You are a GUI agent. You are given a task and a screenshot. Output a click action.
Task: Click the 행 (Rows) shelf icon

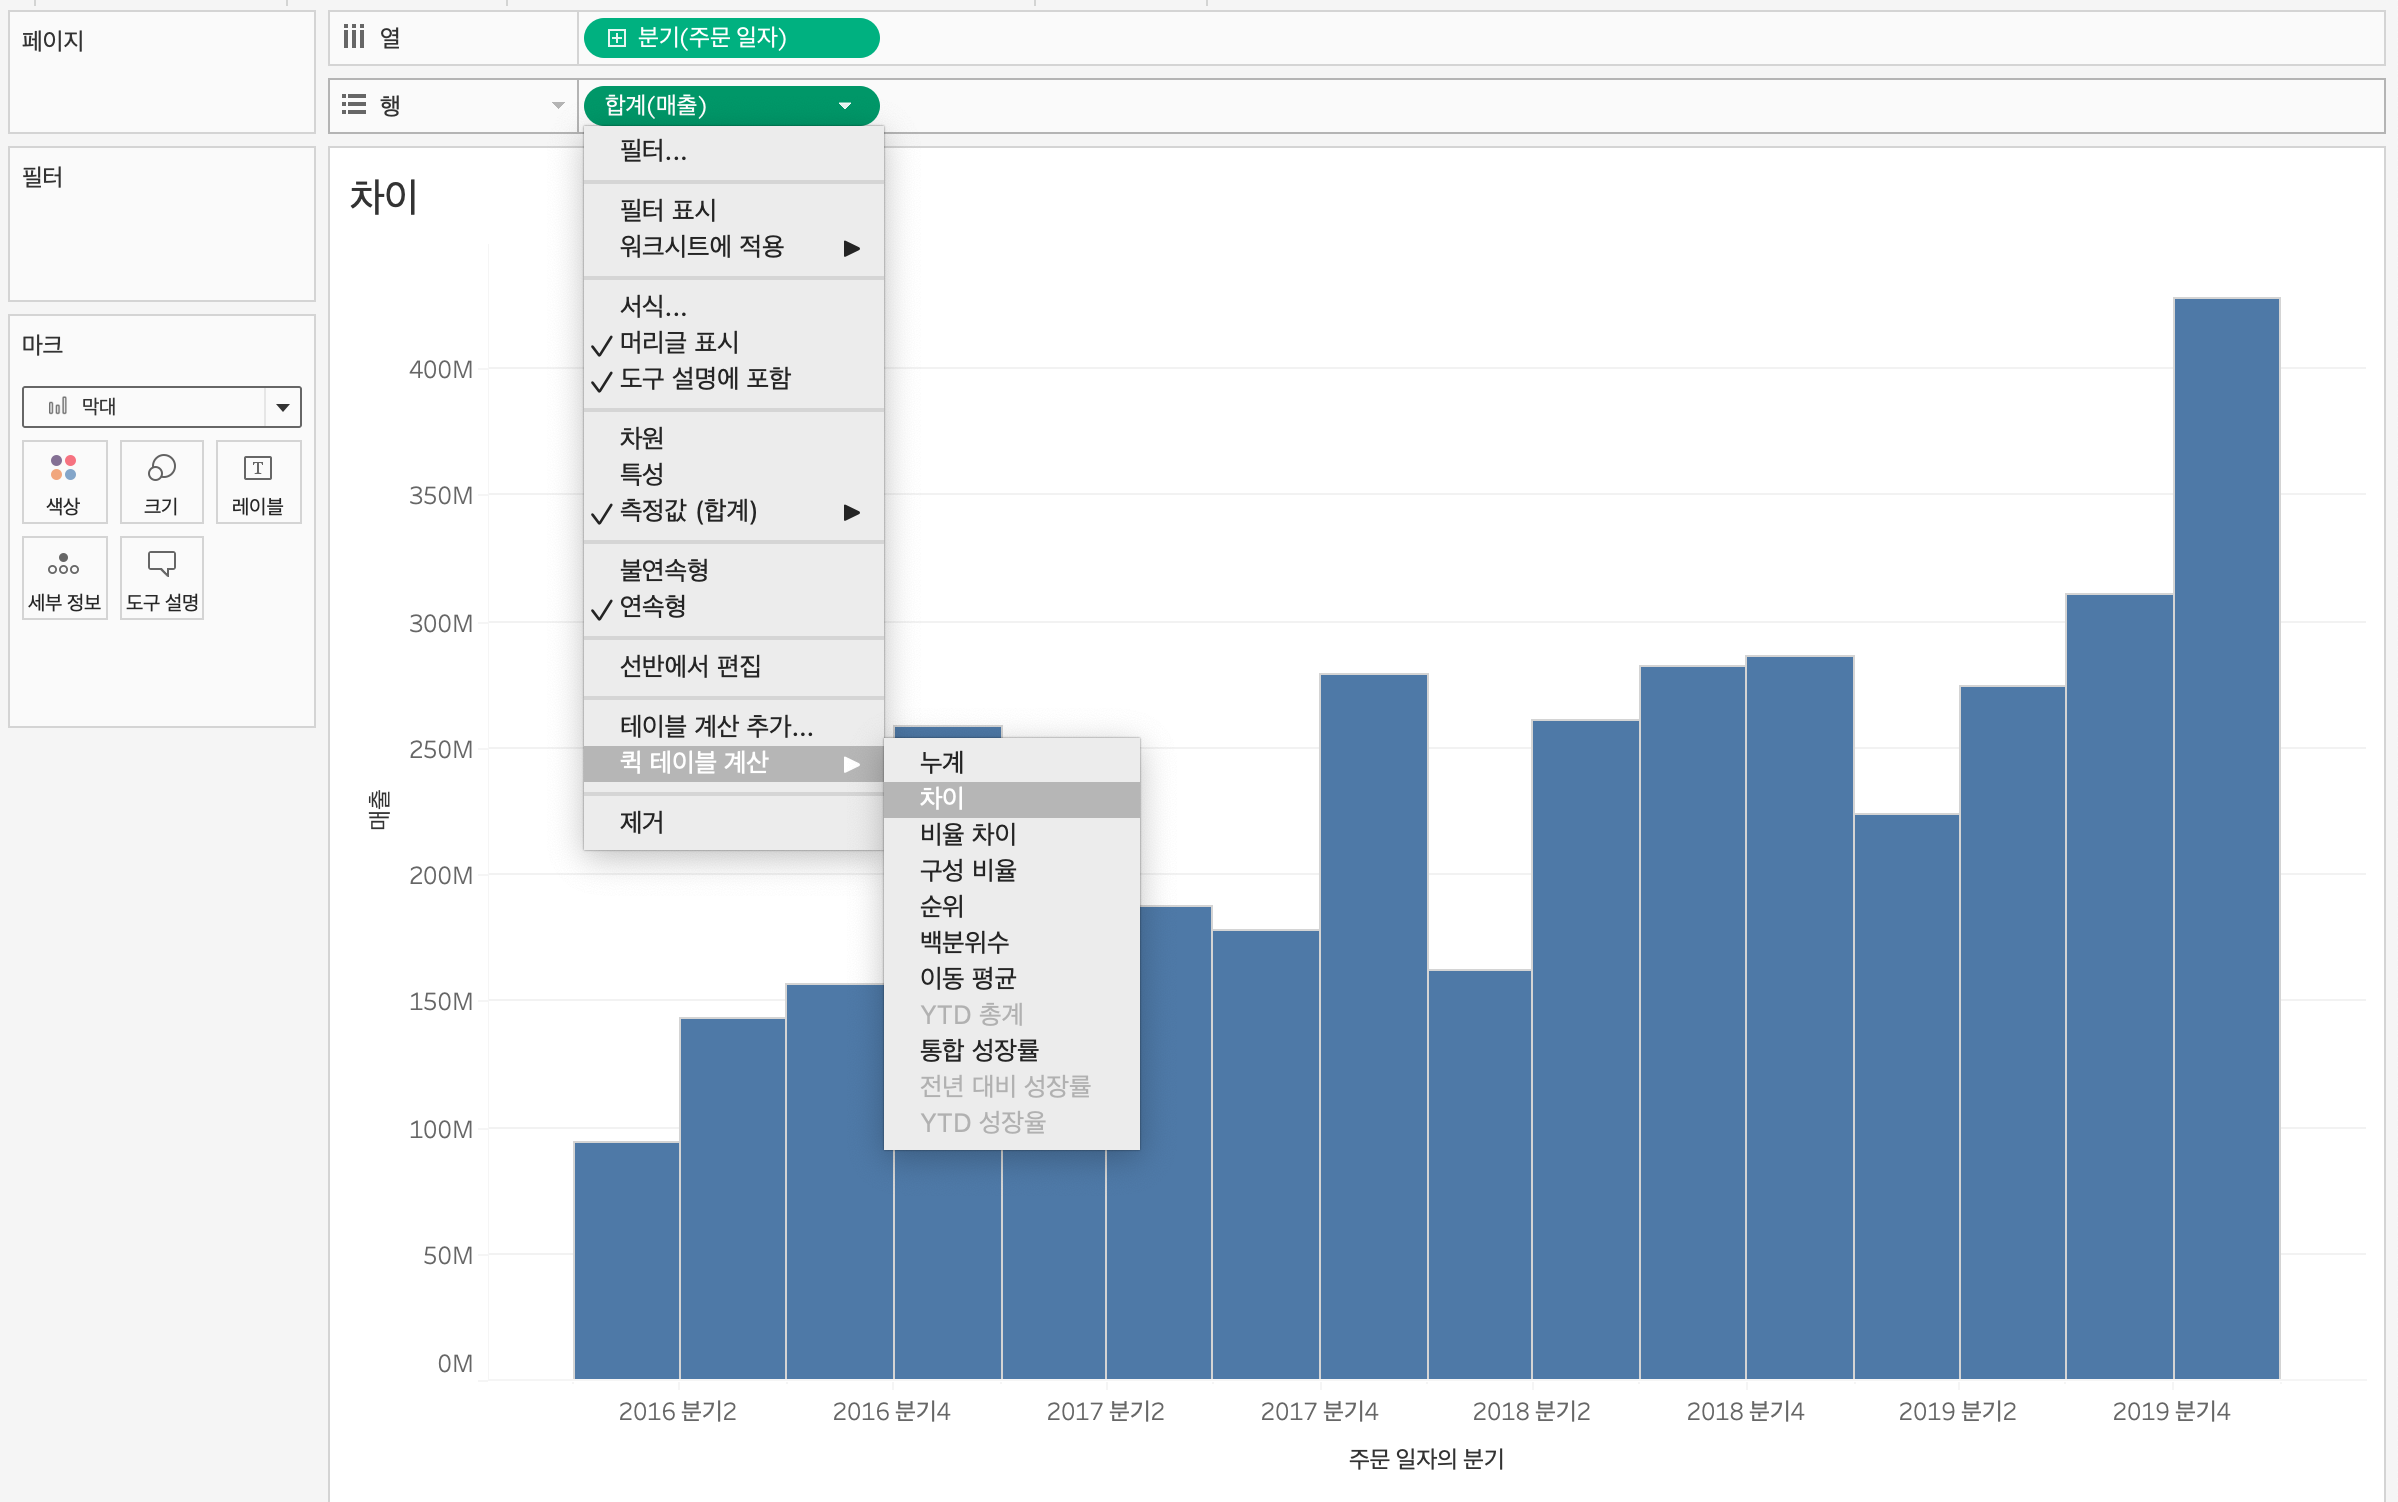353,105
